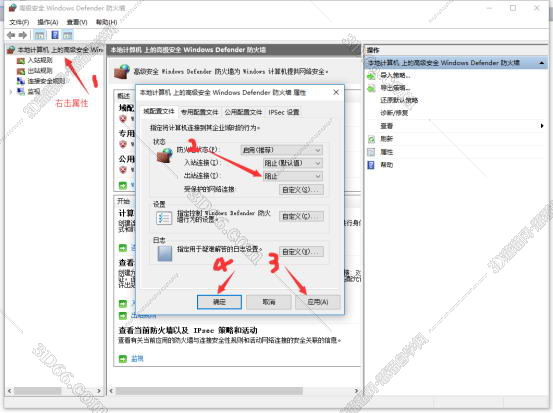The image size is (553, 413).
Task: Click the 刷新 icon in the Actions pane
Action: tap(371, 139)
